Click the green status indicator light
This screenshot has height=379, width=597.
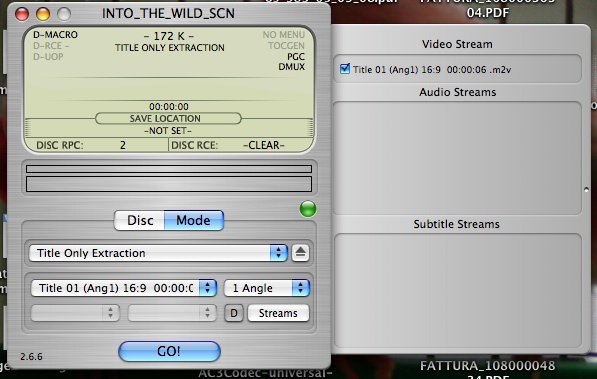click(x=308, y=209)
